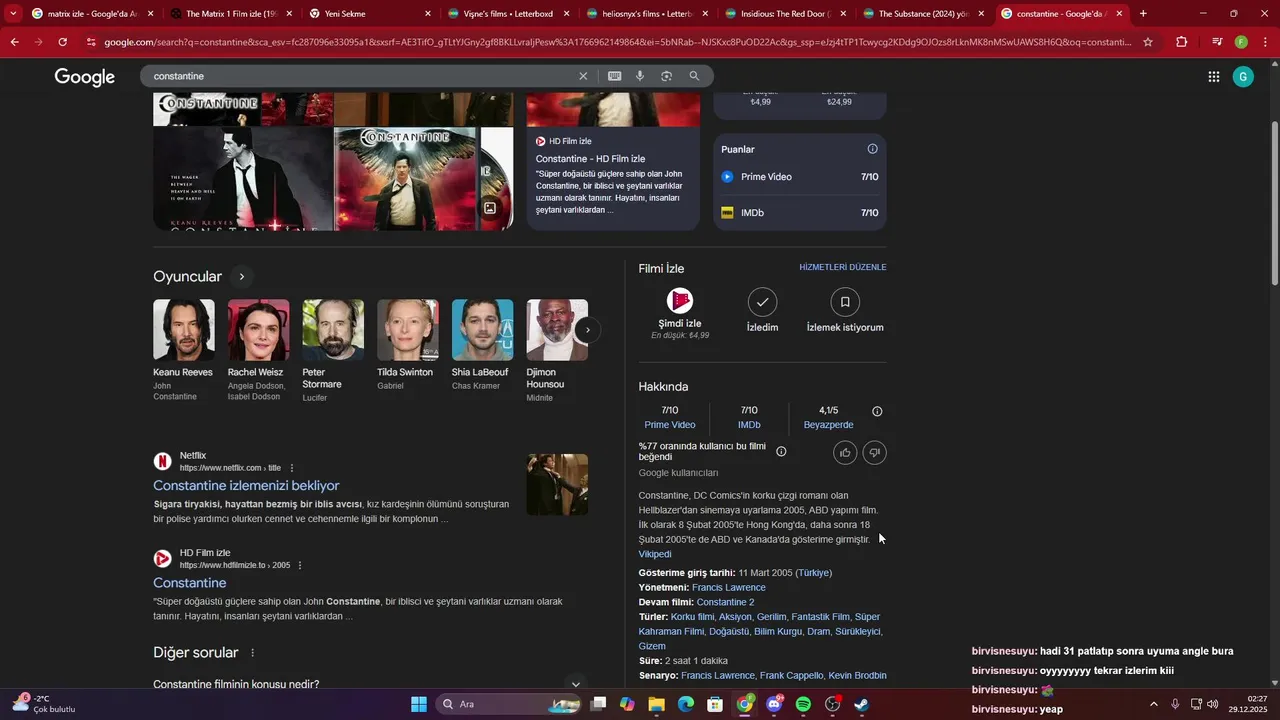Open the 'Korku filmi' genre link

[x=692, y=617]
